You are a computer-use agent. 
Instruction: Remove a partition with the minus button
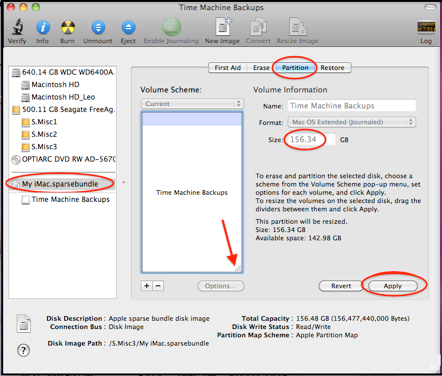(158, 286)
